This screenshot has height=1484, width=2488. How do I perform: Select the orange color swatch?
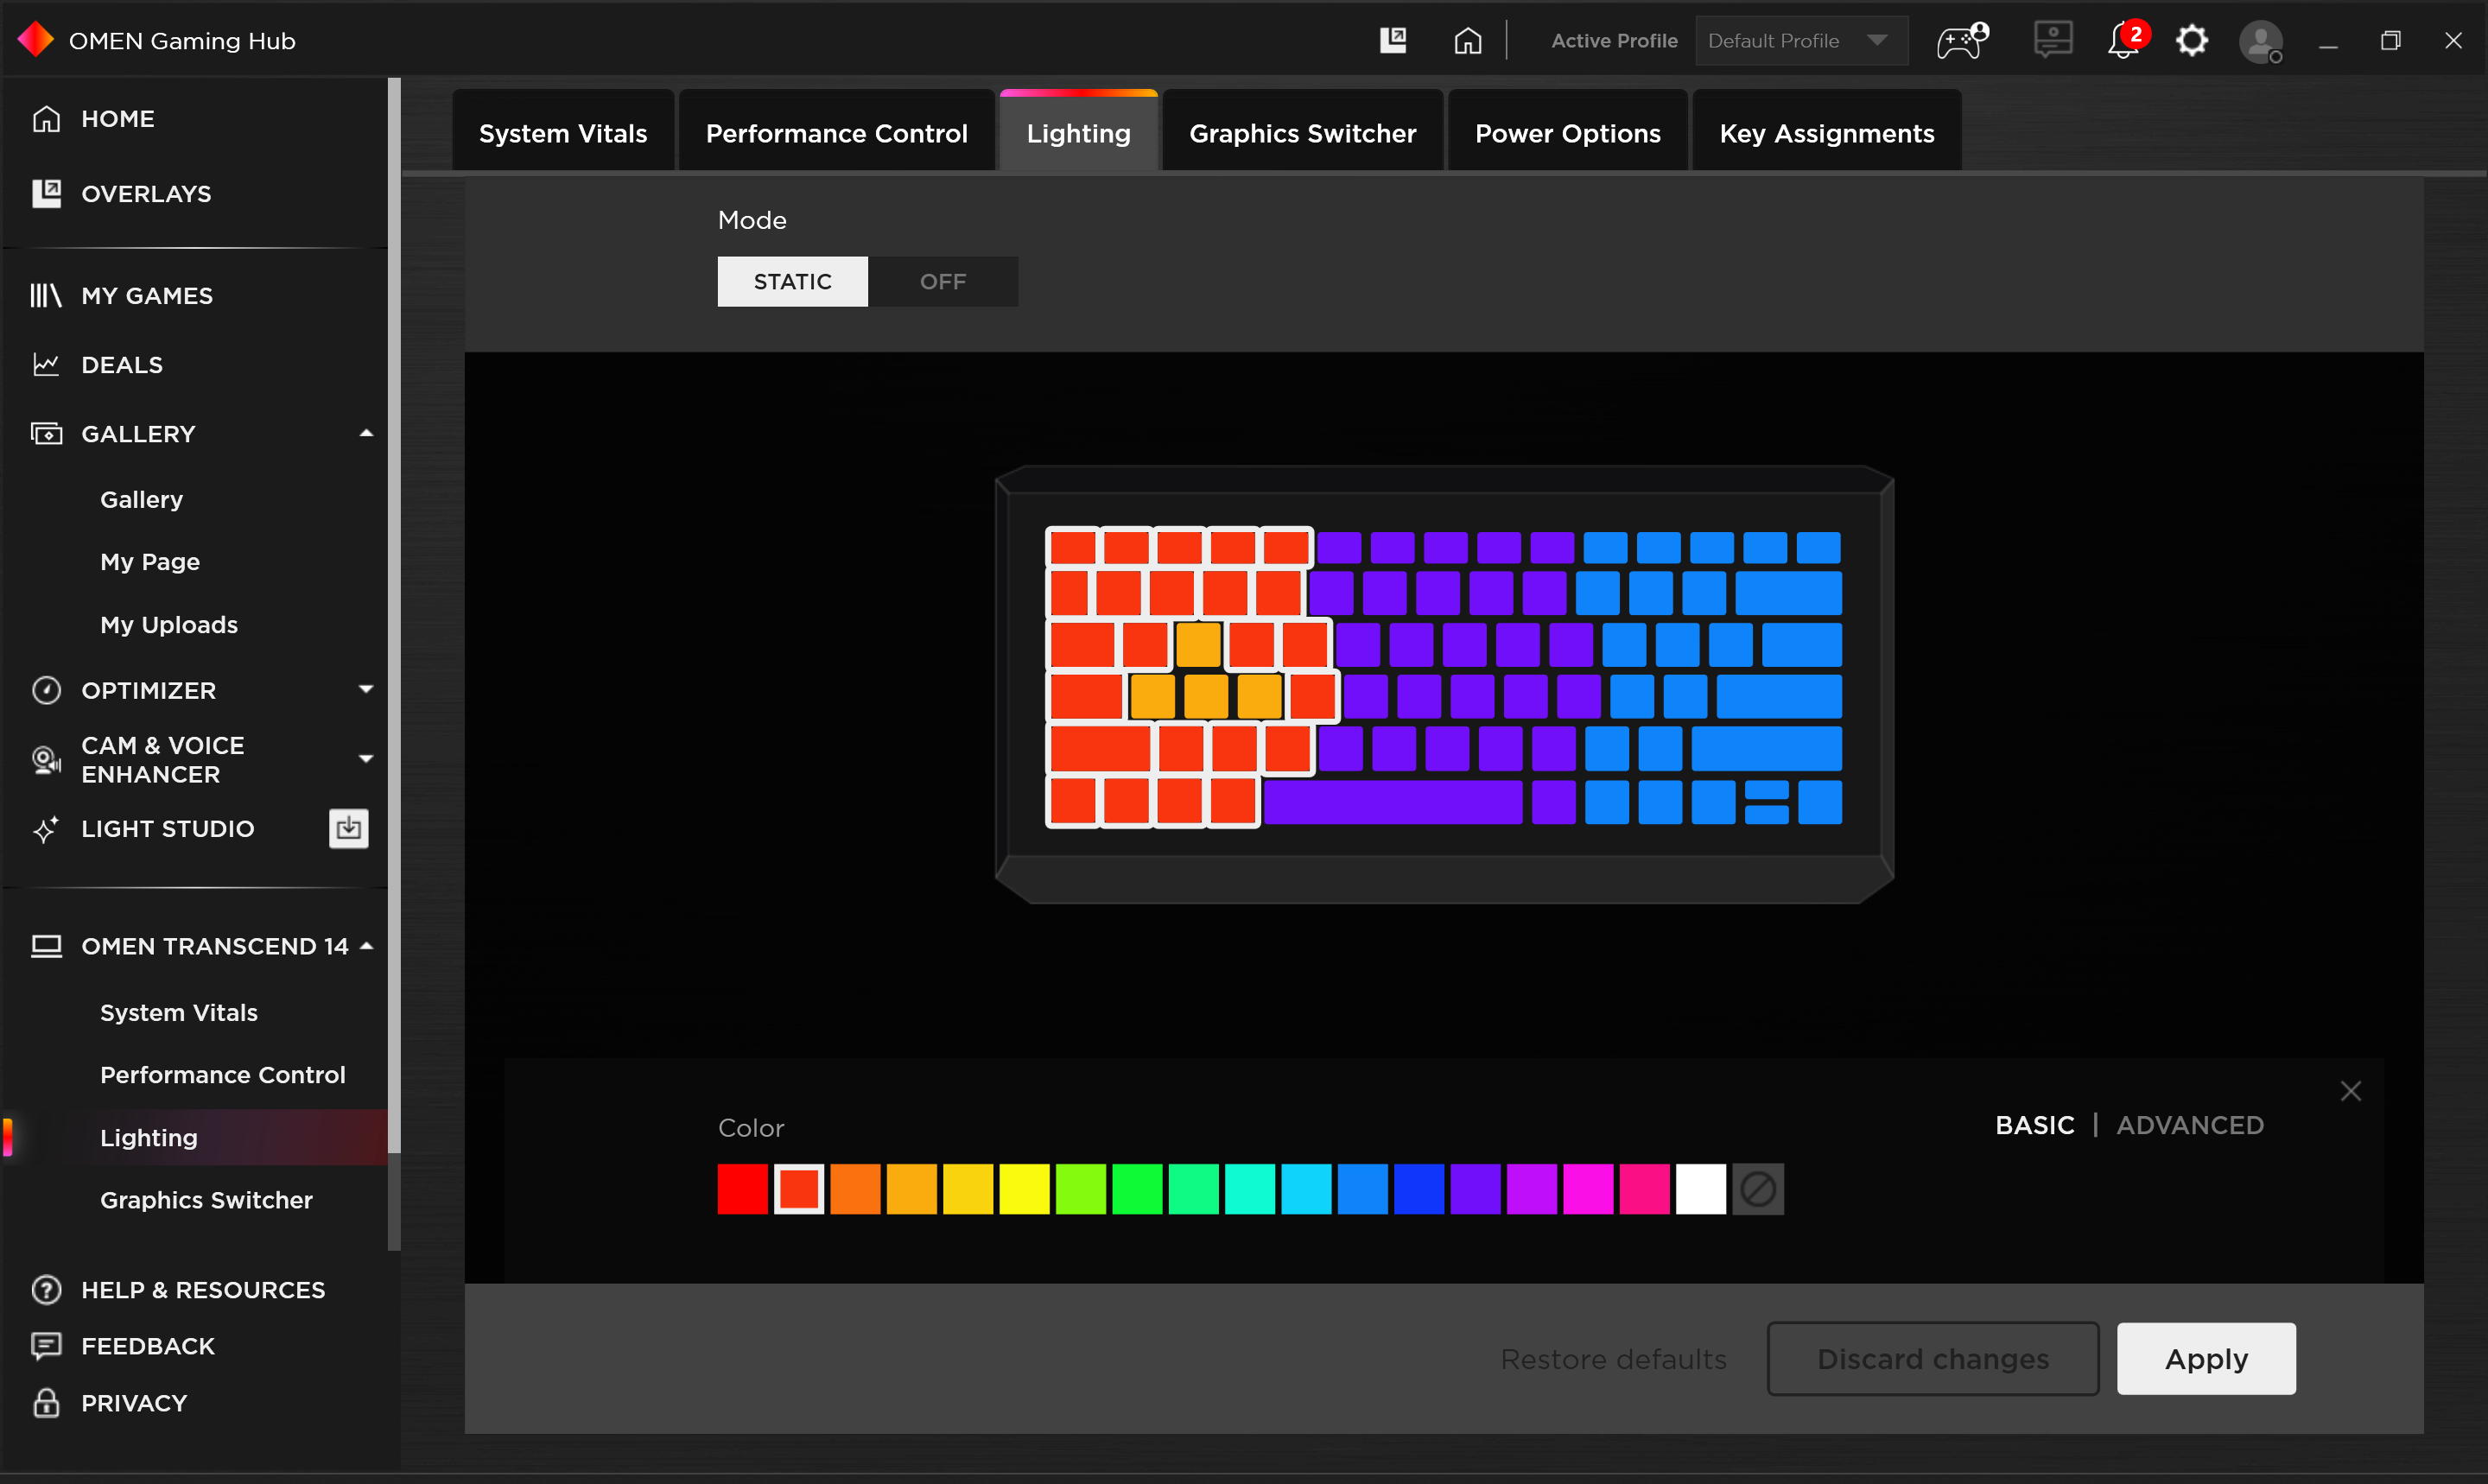coord(855,1188)
